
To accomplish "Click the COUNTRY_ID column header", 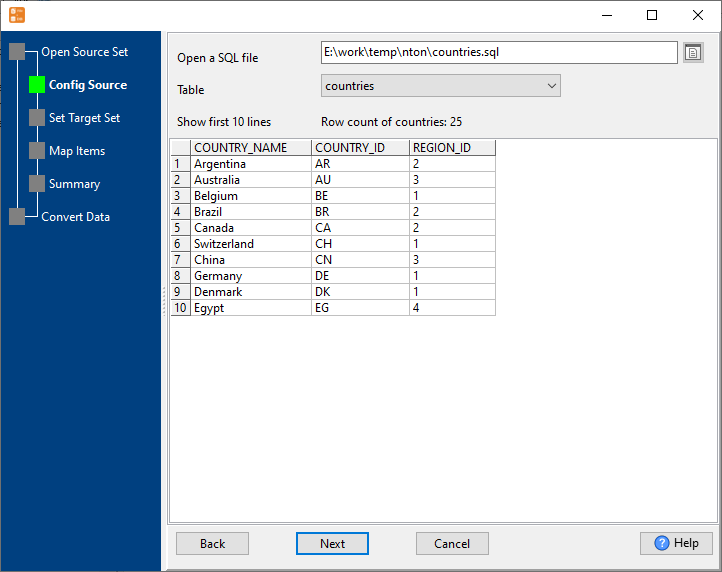I will pos(360,148).
